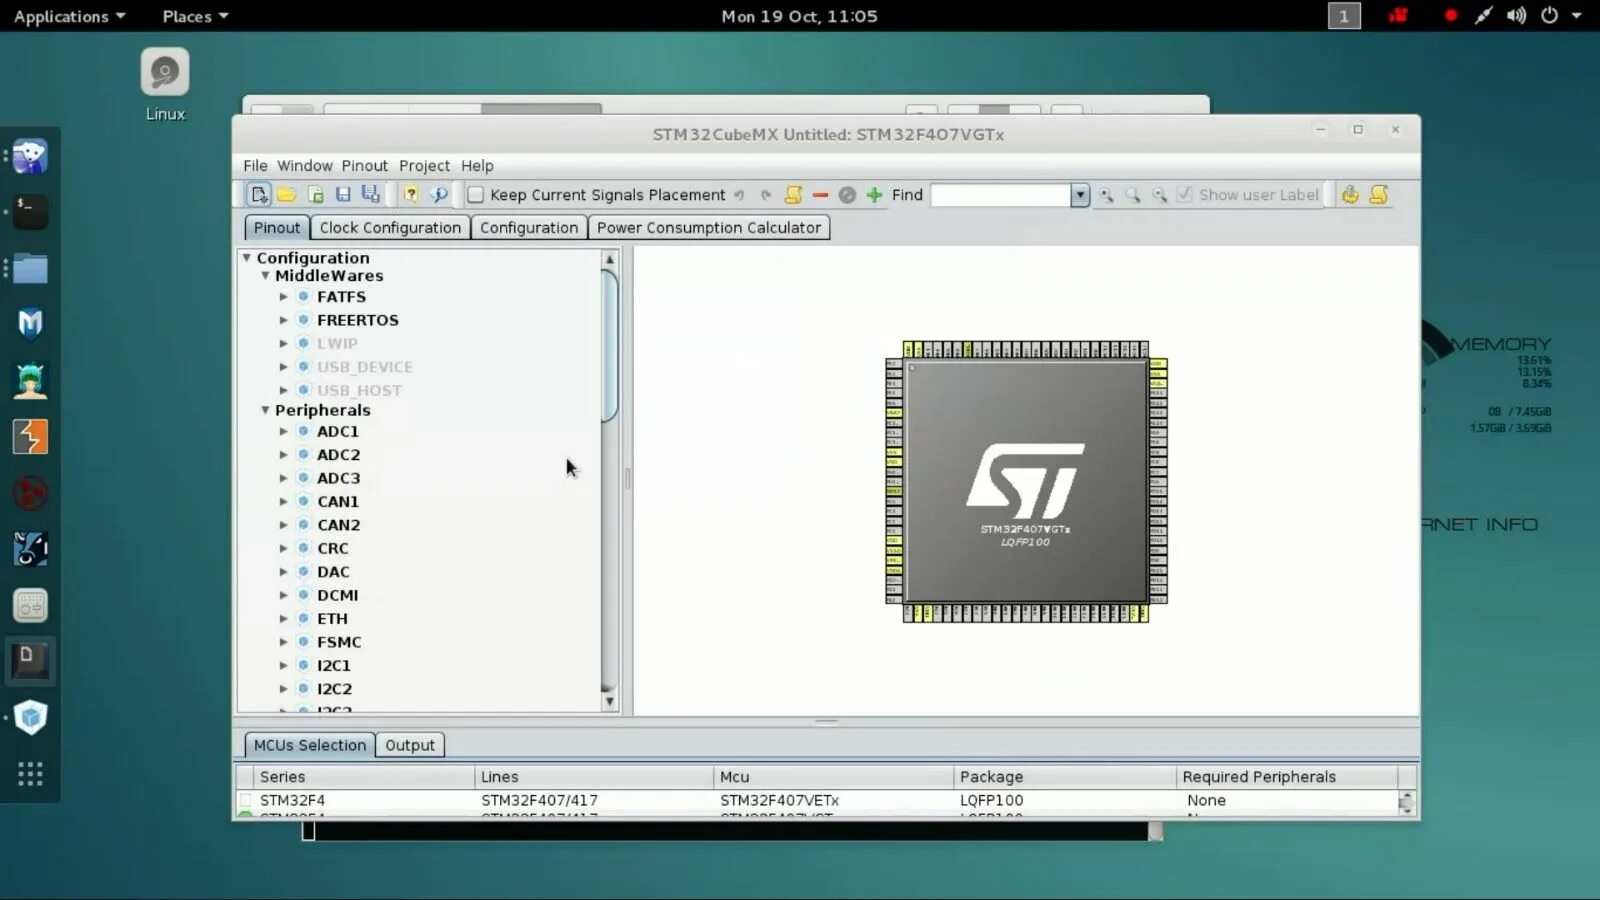Click the green plus icon in toolbar

(875, 195)
